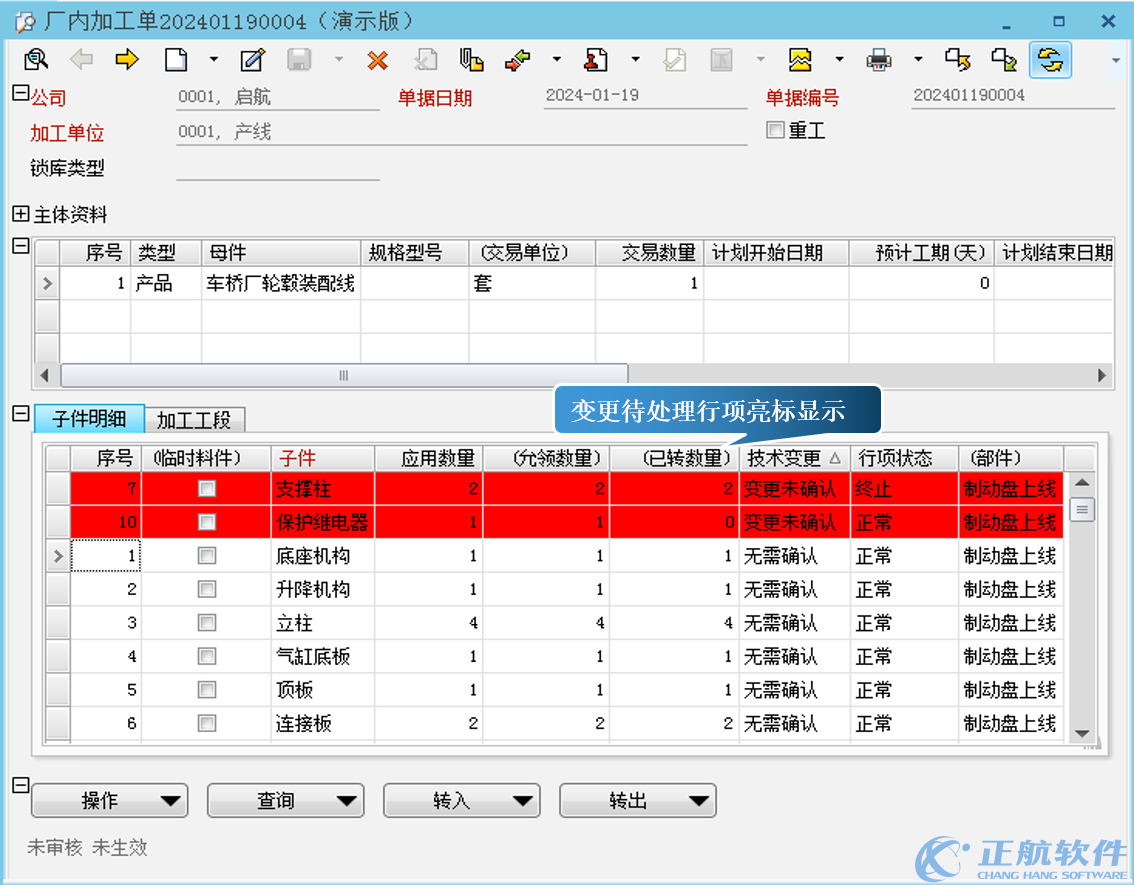Image resolution: width=1134 pixels, height=885 pixels.
Task: Open the 查询 button menu
Action: pyautogui.click(x=286, y=800)
